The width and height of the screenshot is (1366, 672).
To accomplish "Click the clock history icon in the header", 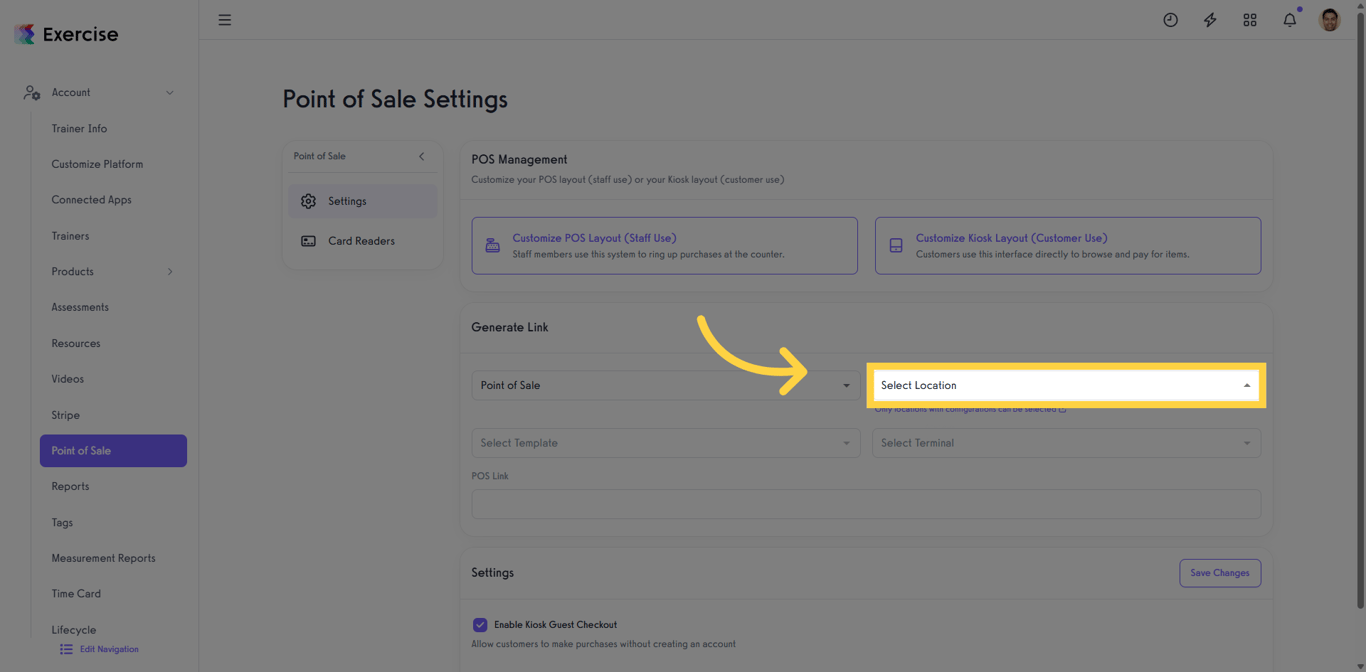I will [x=1170, y=19].
